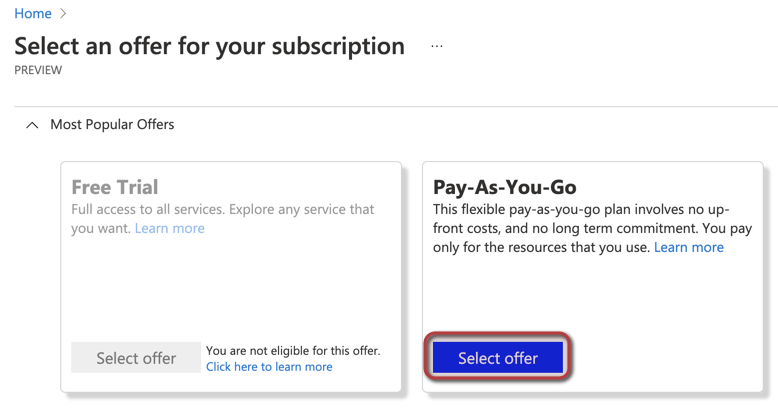Open Learn more link in Free Trial card

coord(169,228)
